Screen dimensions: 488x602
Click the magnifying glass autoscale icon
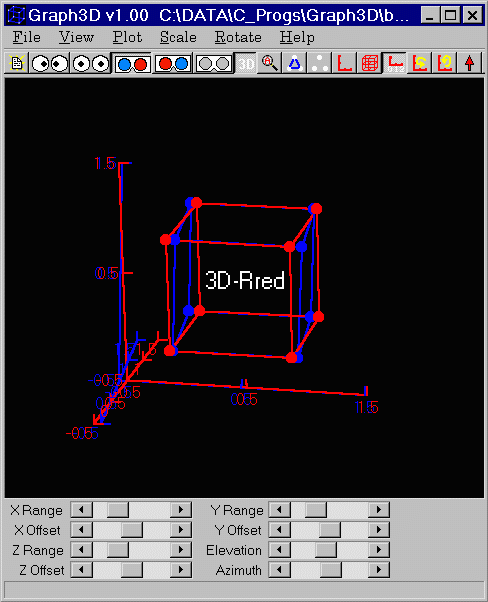point(270,63)
